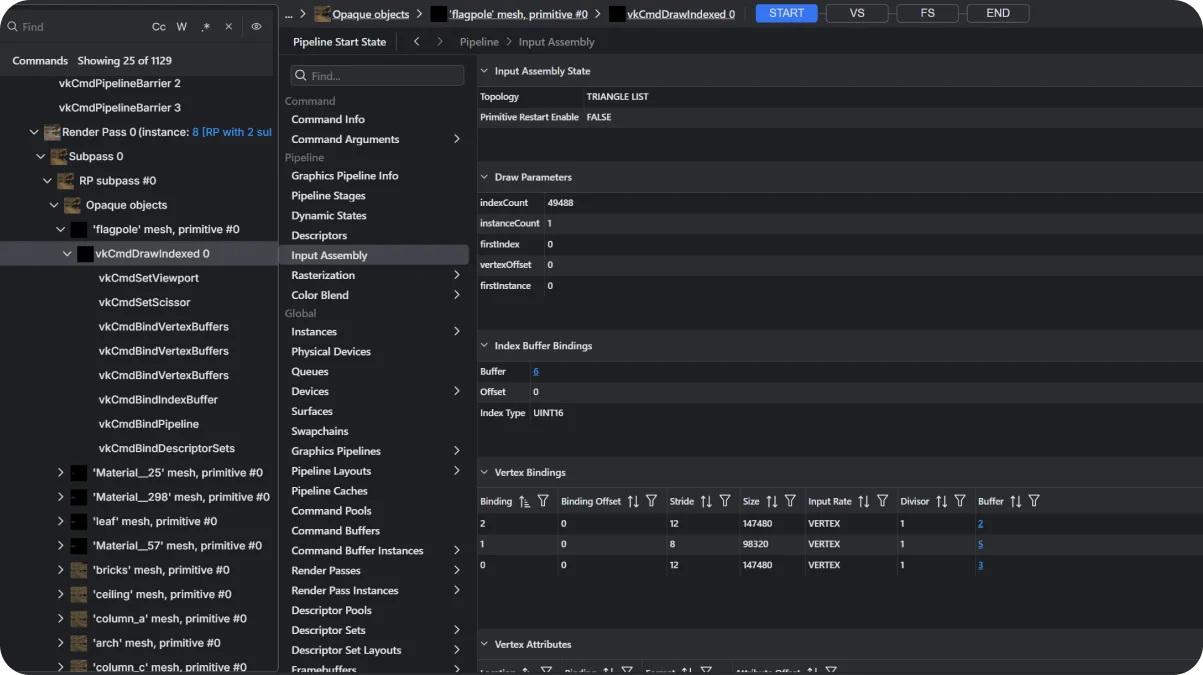1203x675 pixels.
Task: Clear the Find search with X icon
Action: coord(228,27)
